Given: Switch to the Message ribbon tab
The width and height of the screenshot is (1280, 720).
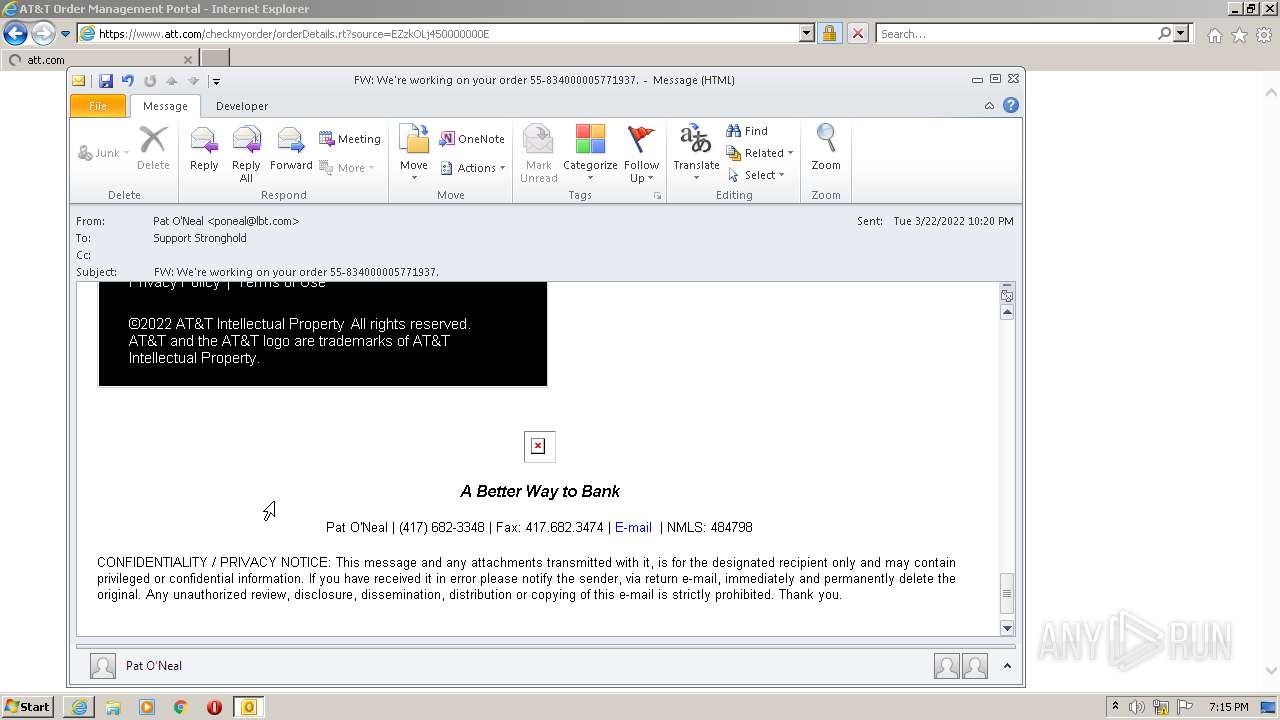Looking at the screenshot, I should coord(165,106).
